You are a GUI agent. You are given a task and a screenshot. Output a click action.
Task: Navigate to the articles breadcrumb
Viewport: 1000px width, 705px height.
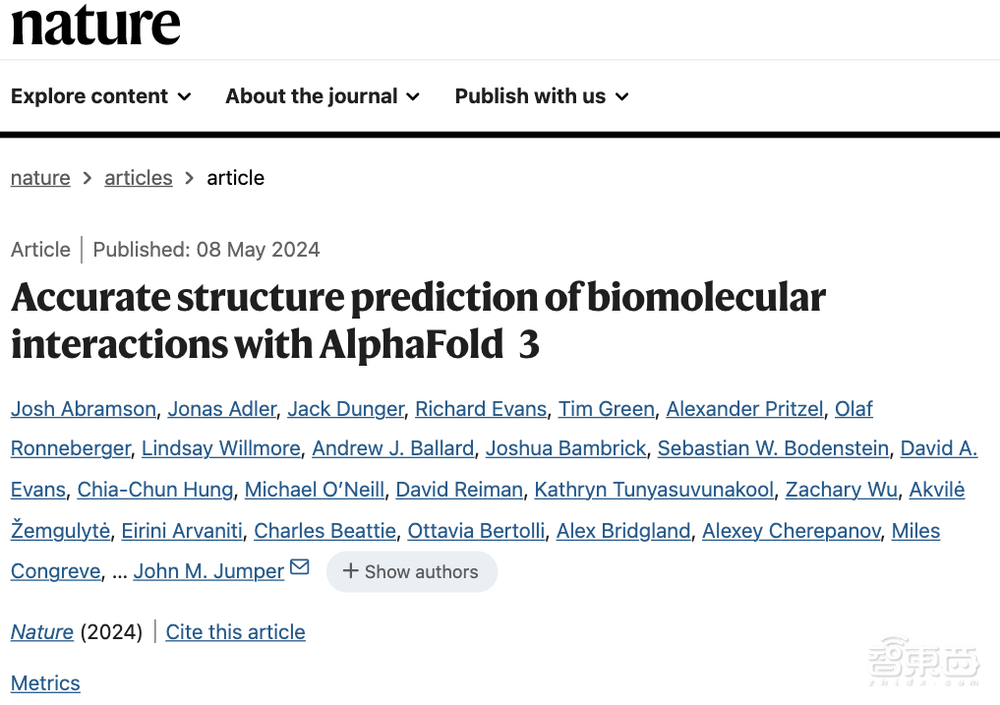[138, 178]
